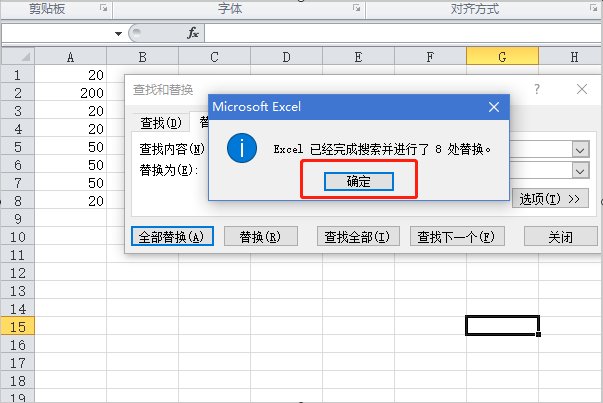Image resolution: width=603 pixels, height=403 pixels.
Task: Click cell A1 containing 20
Action: pos(70,75)
